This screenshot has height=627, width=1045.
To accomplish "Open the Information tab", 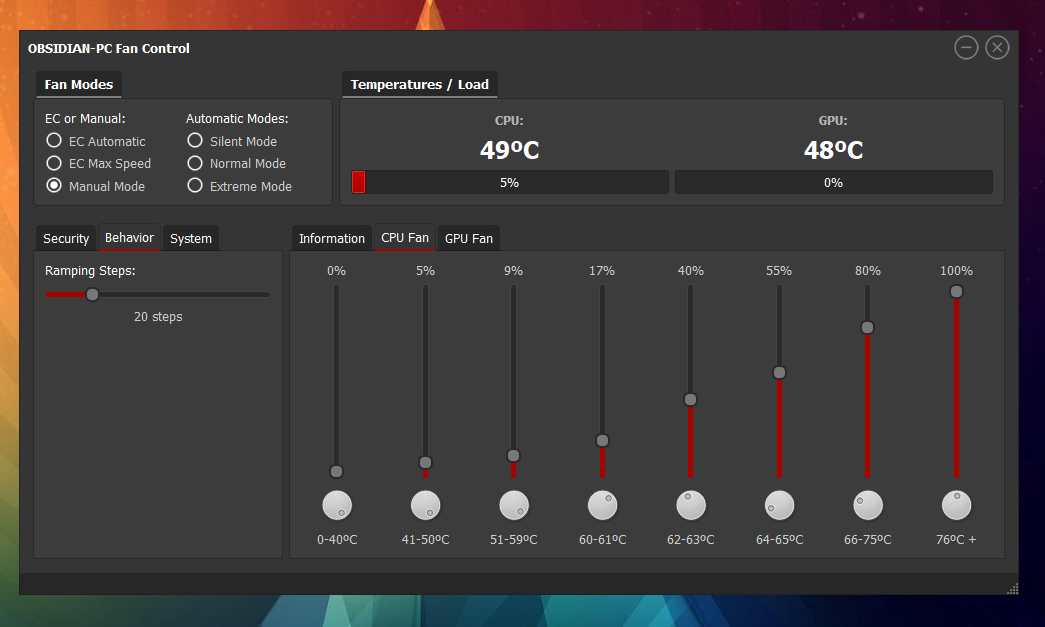I will point(332,238).
